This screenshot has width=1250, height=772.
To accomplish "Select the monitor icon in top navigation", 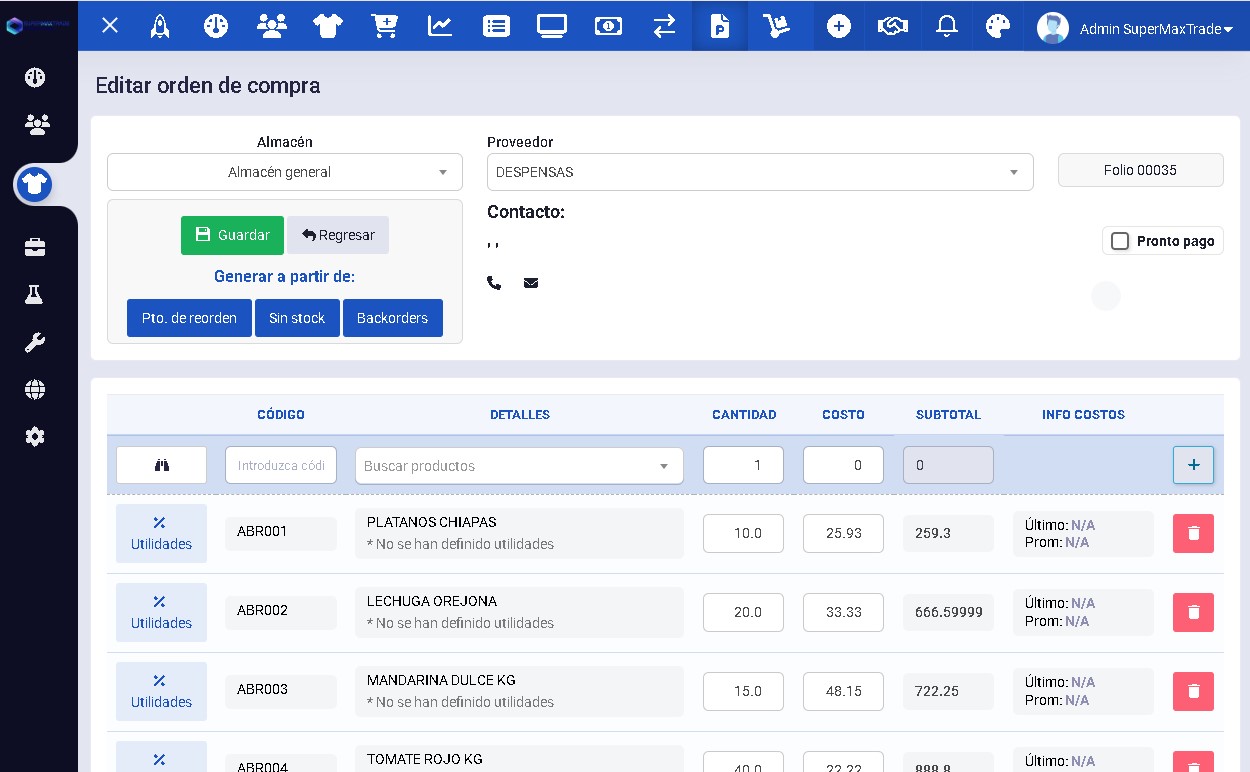I will [551, 27].
